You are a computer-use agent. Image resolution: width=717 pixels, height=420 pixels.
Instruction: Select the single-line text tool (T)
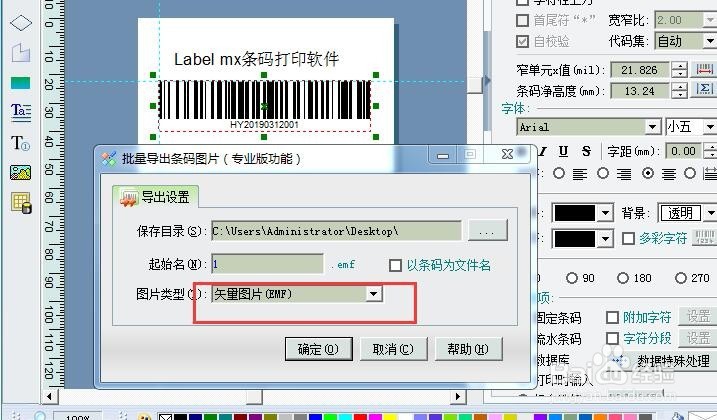point(21,143)
